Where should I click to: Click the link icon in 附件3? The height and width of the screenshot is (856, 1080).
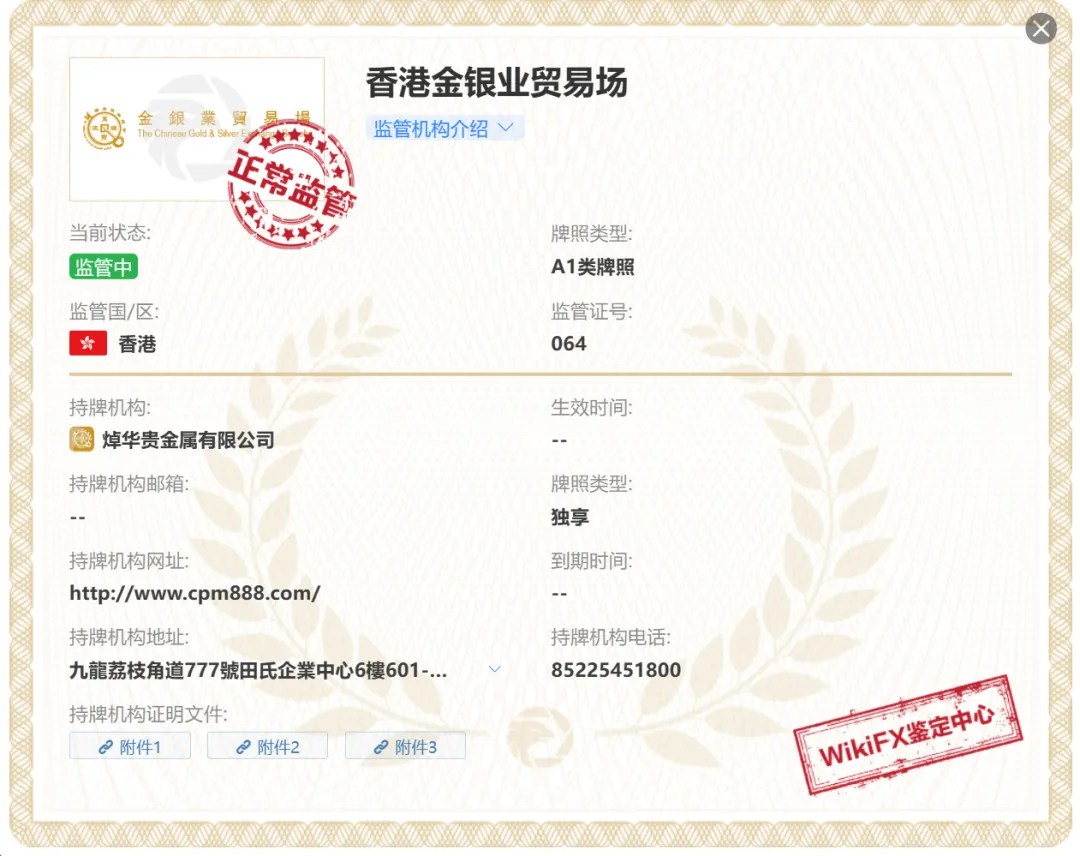(381, 747)
